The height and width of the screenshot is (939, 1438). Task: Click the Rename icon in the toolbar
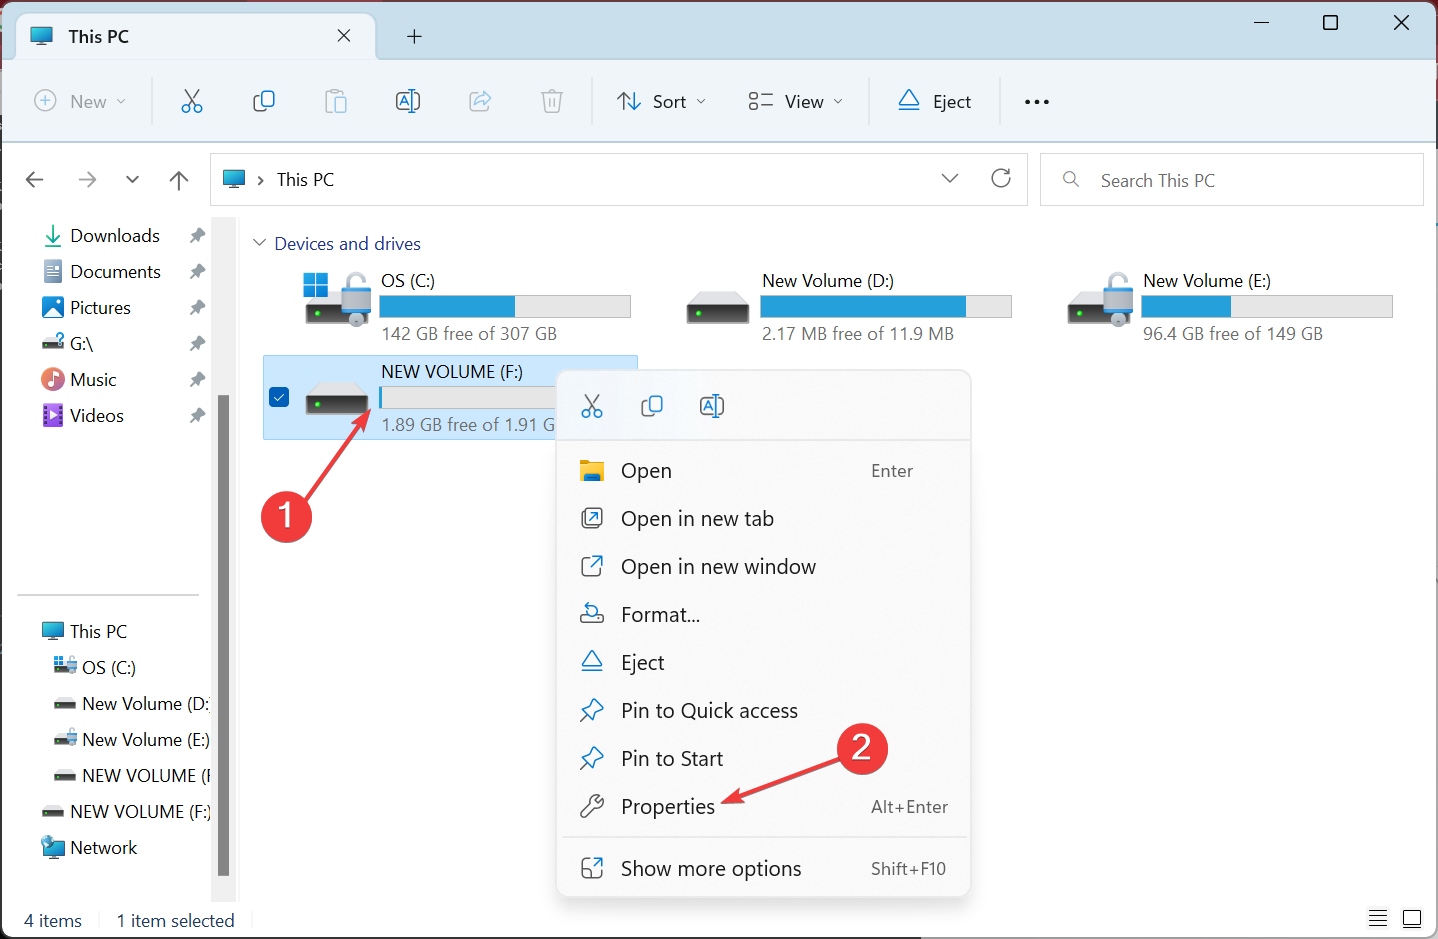[x=408, y=101]
